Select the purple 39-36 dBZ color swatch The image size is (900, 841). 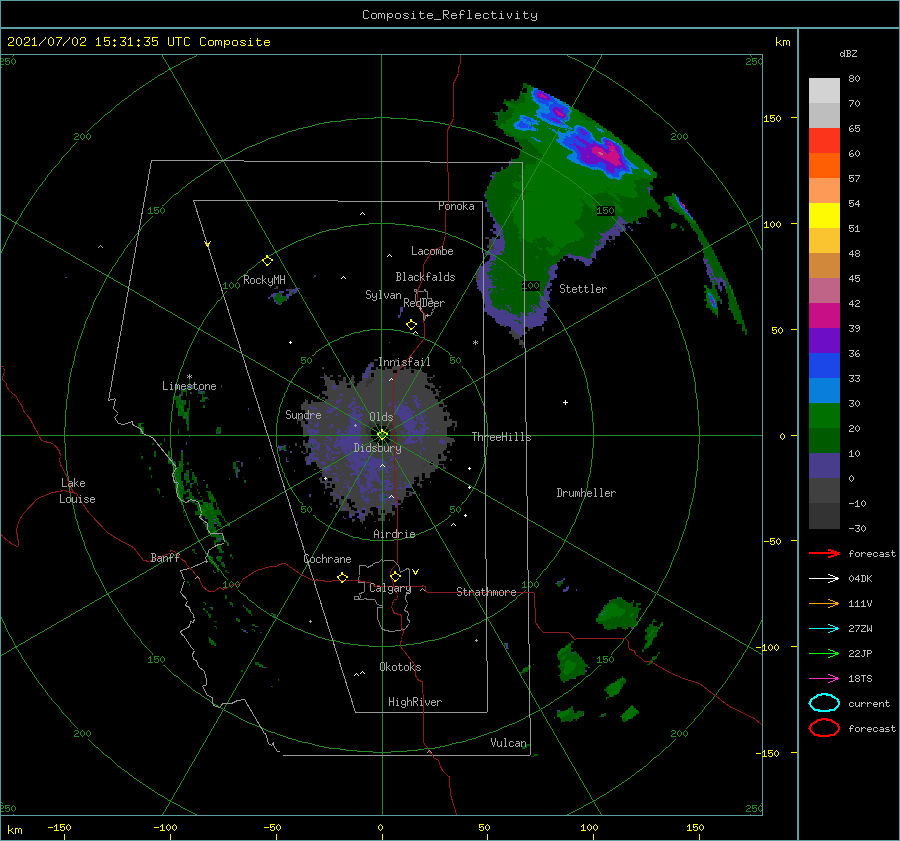[x=824, y=340]
